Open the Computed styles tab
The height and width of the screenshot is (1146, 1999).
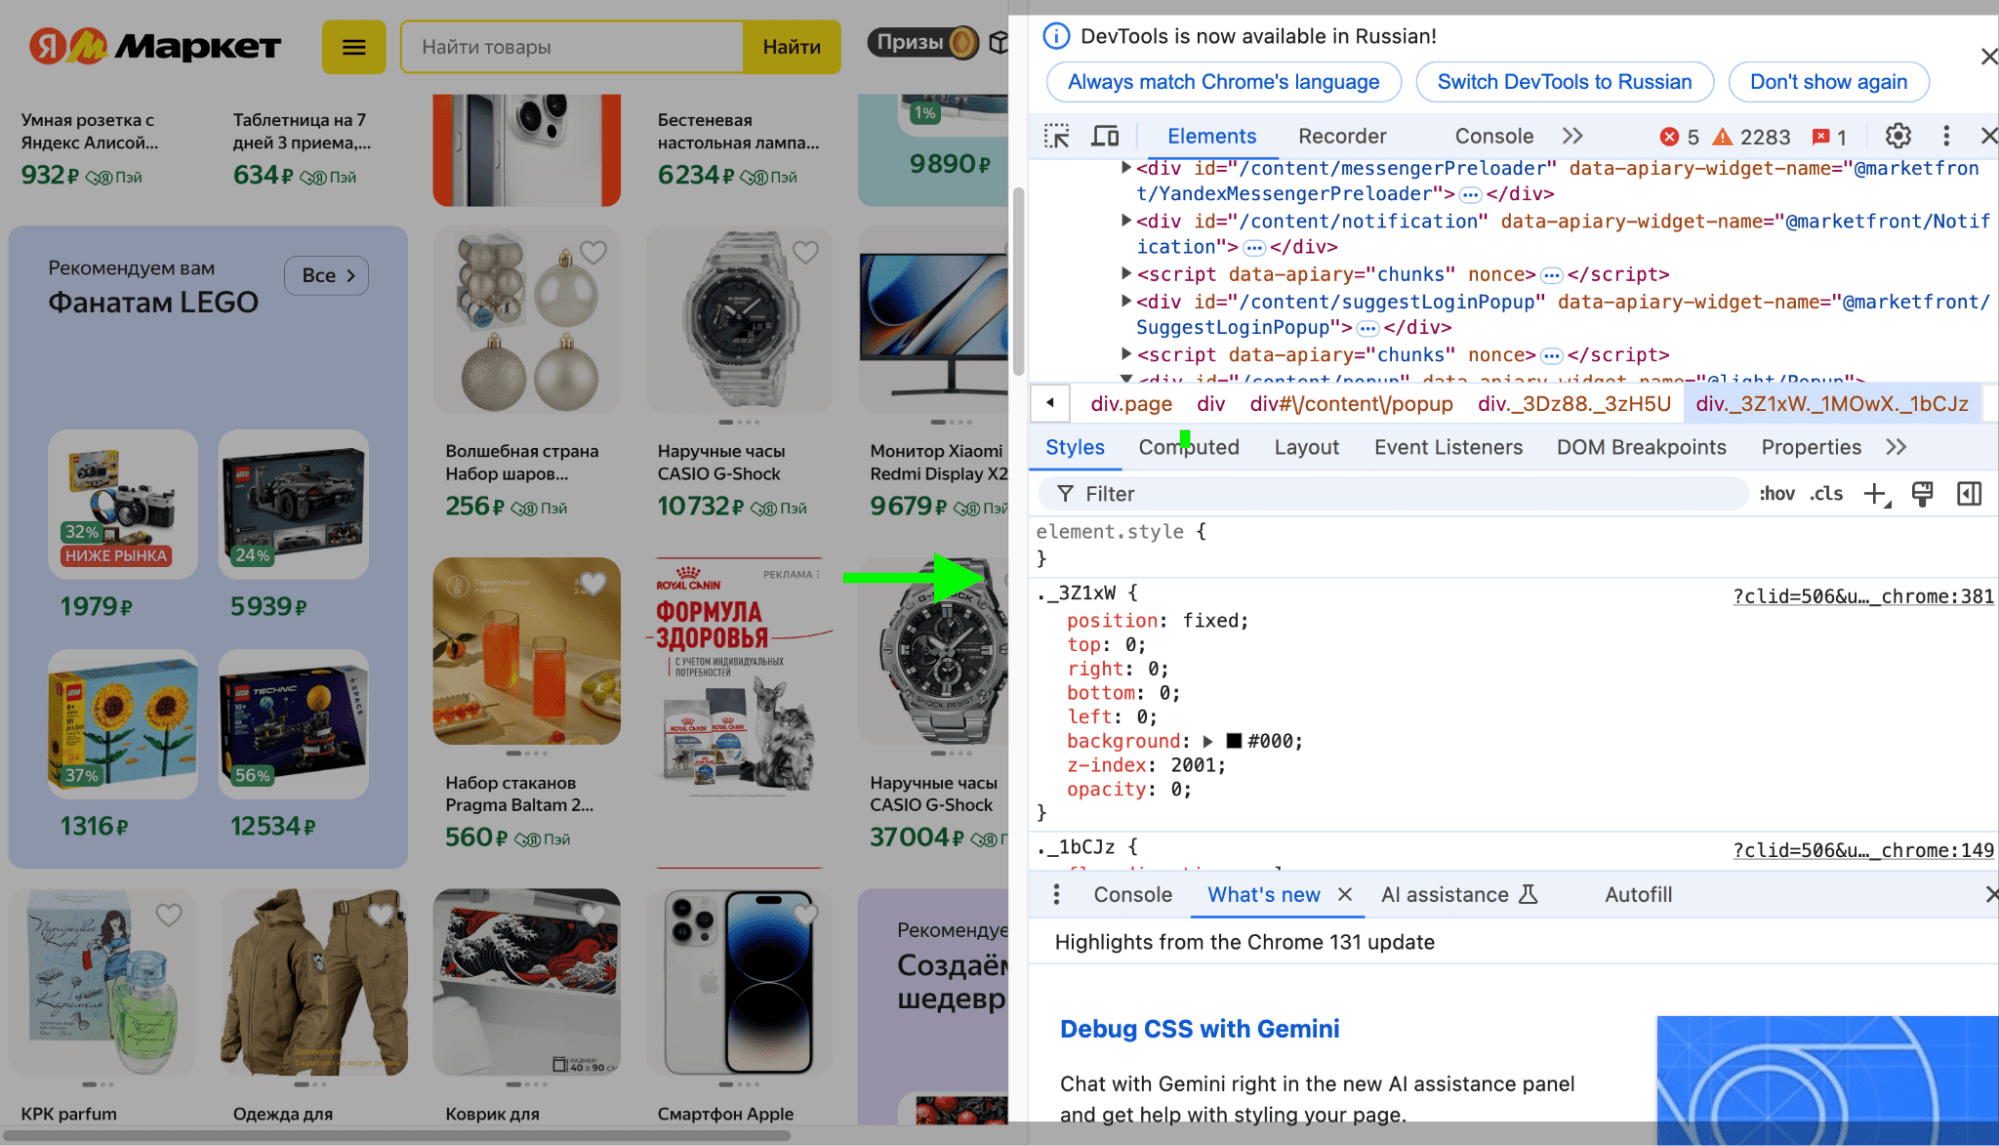(1189, 447)
